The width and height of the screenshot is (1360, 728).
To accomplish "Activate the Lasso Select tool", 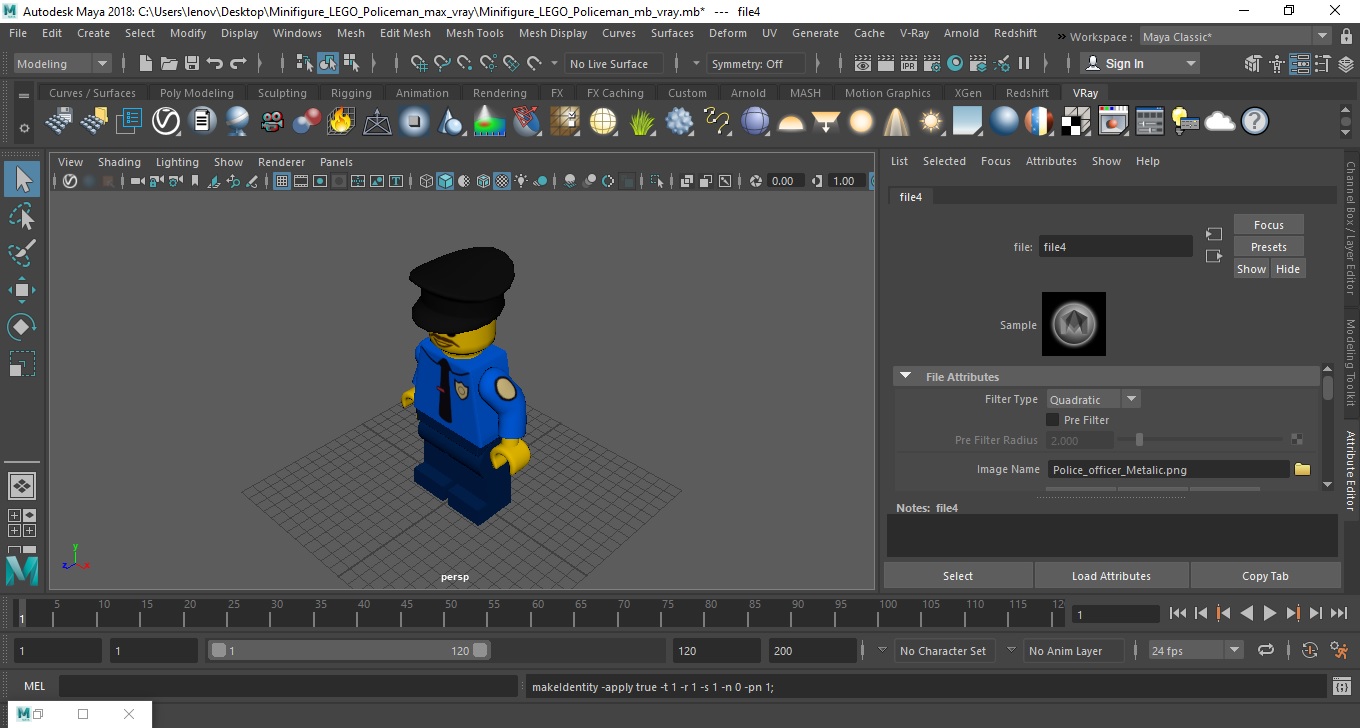I will coord(22,216).
